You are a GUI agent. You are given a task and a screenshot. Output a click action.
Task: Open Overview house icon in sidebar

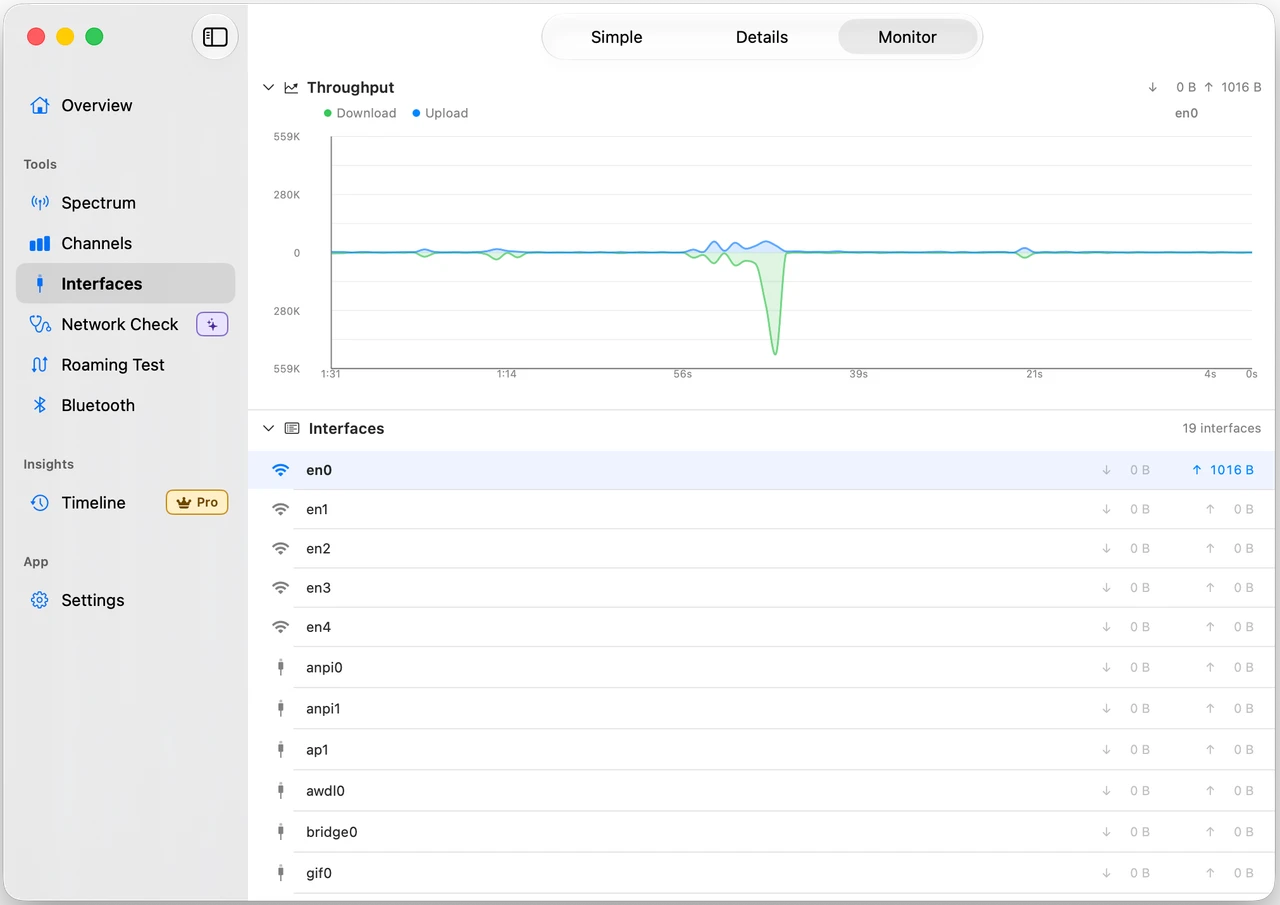(40, 105)
